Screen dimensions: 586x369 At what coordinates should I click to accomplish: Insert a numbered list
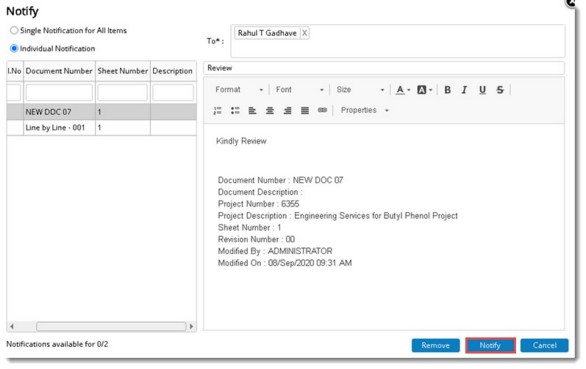pos(218,110)
